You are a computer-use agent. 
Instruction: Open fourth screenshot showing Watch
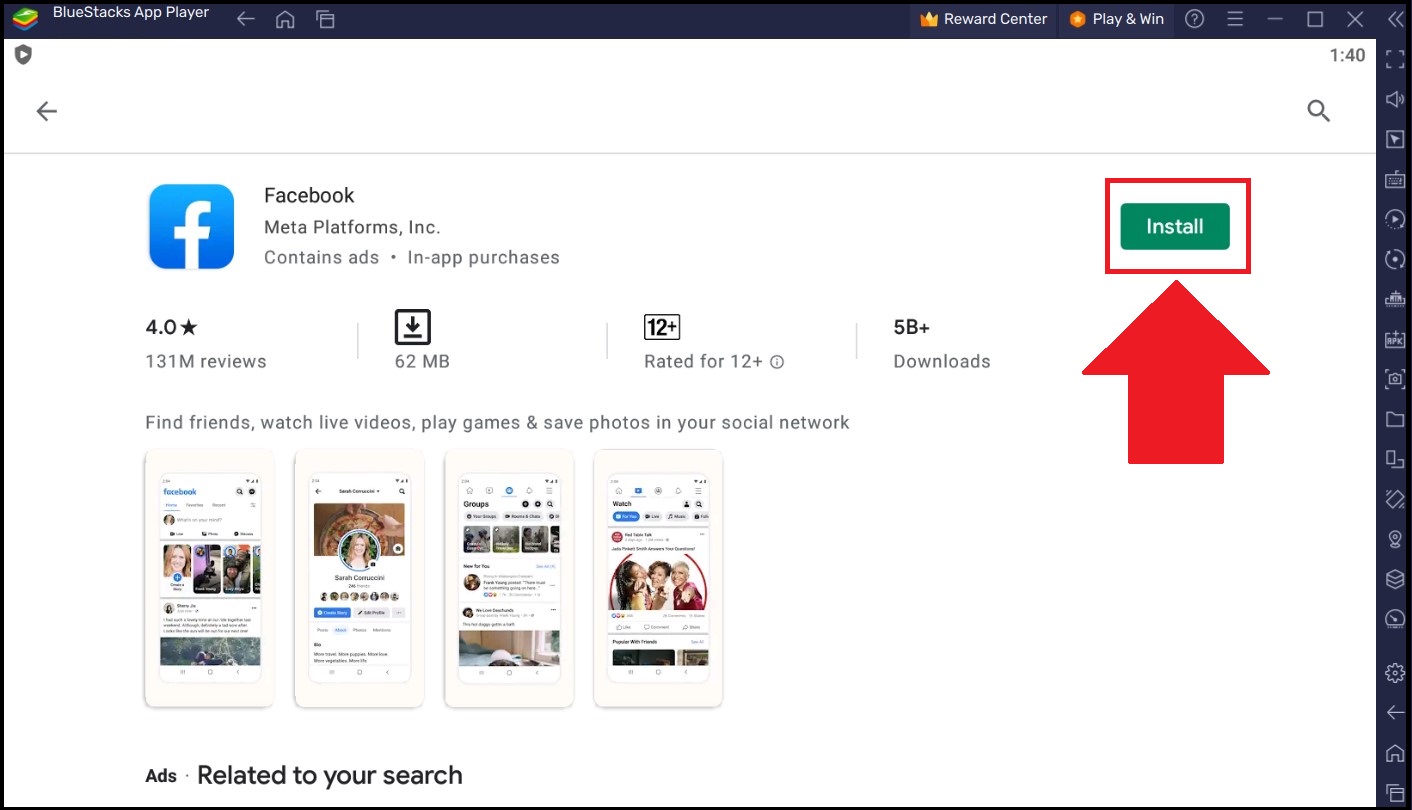pyautogui.click(x=658, y=578)
